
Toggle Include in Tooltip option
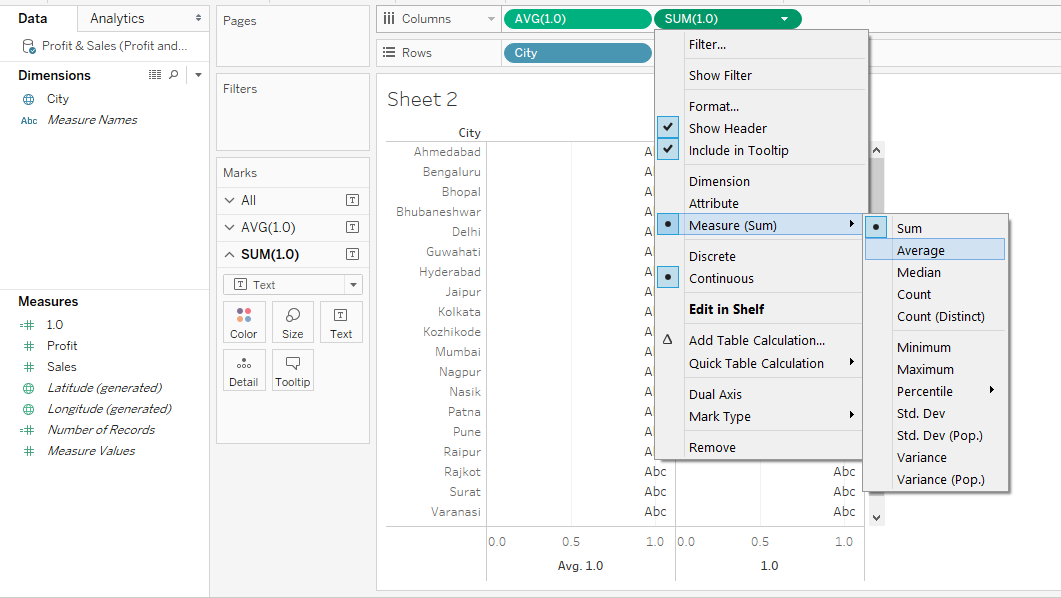(x=668, y=150)
